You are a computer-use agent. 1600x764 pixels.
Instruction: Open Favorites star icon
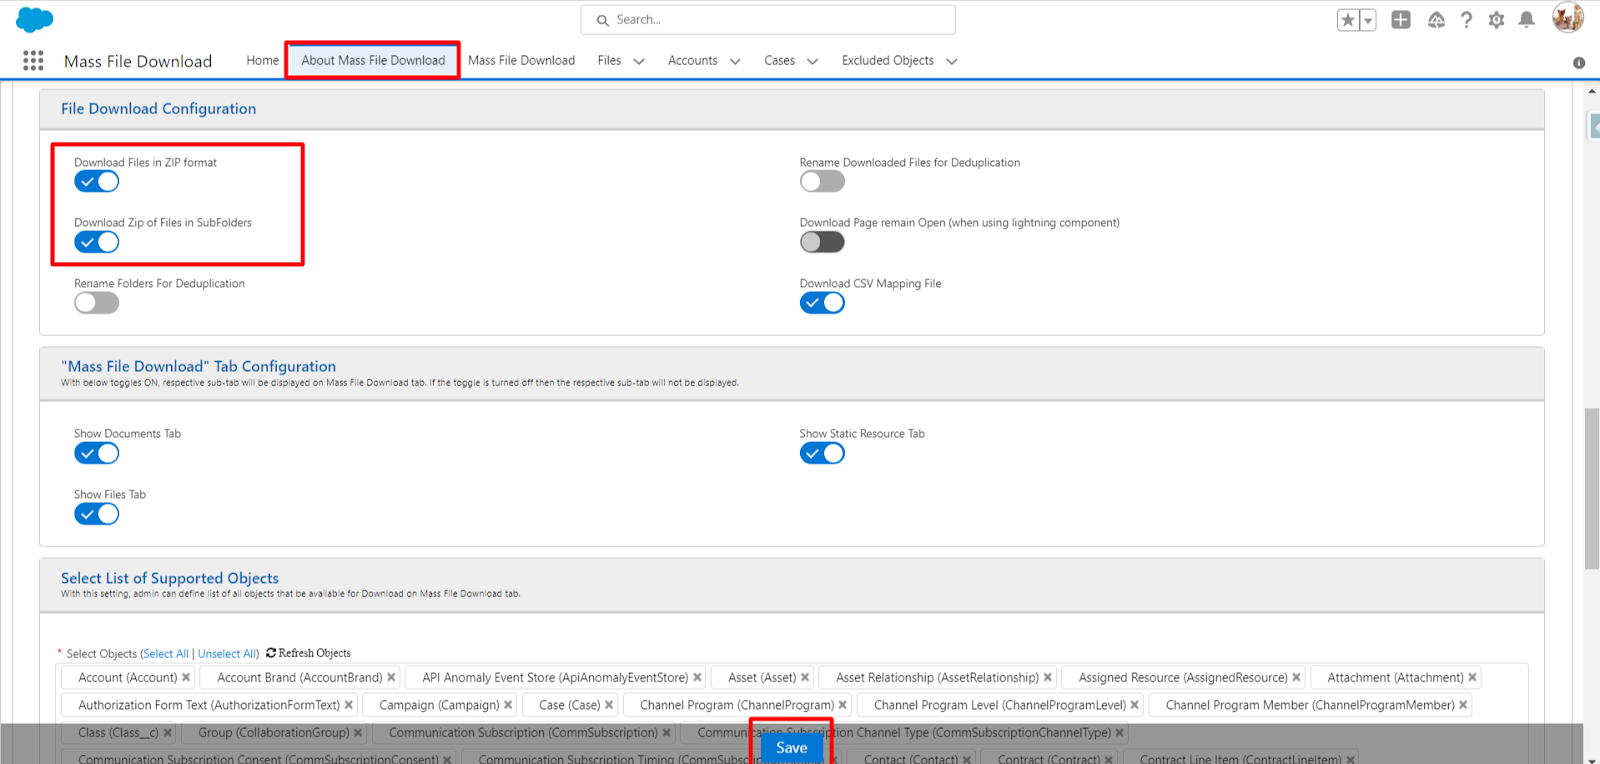click(x=1348, y=20)
